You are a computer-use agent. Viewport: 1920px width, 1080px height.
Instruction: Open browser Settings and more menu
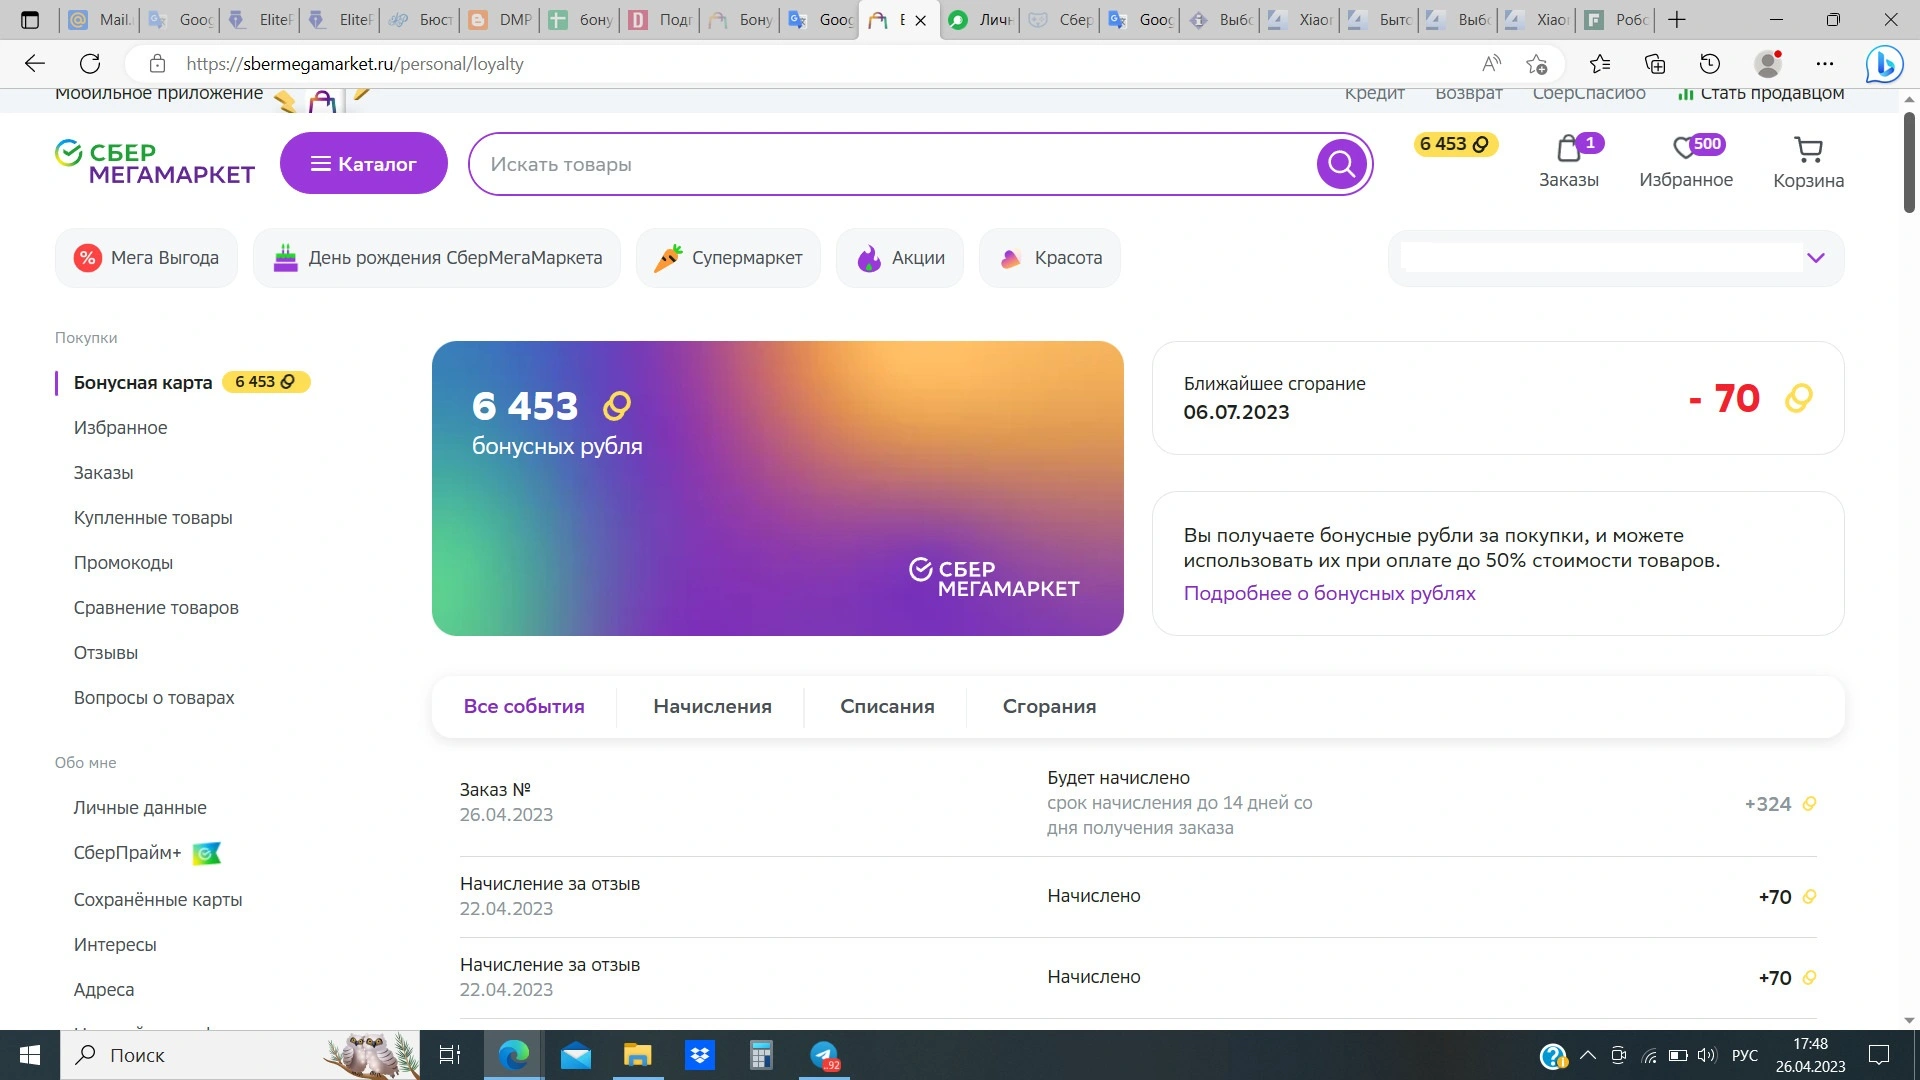click(x=1825, y=64)
